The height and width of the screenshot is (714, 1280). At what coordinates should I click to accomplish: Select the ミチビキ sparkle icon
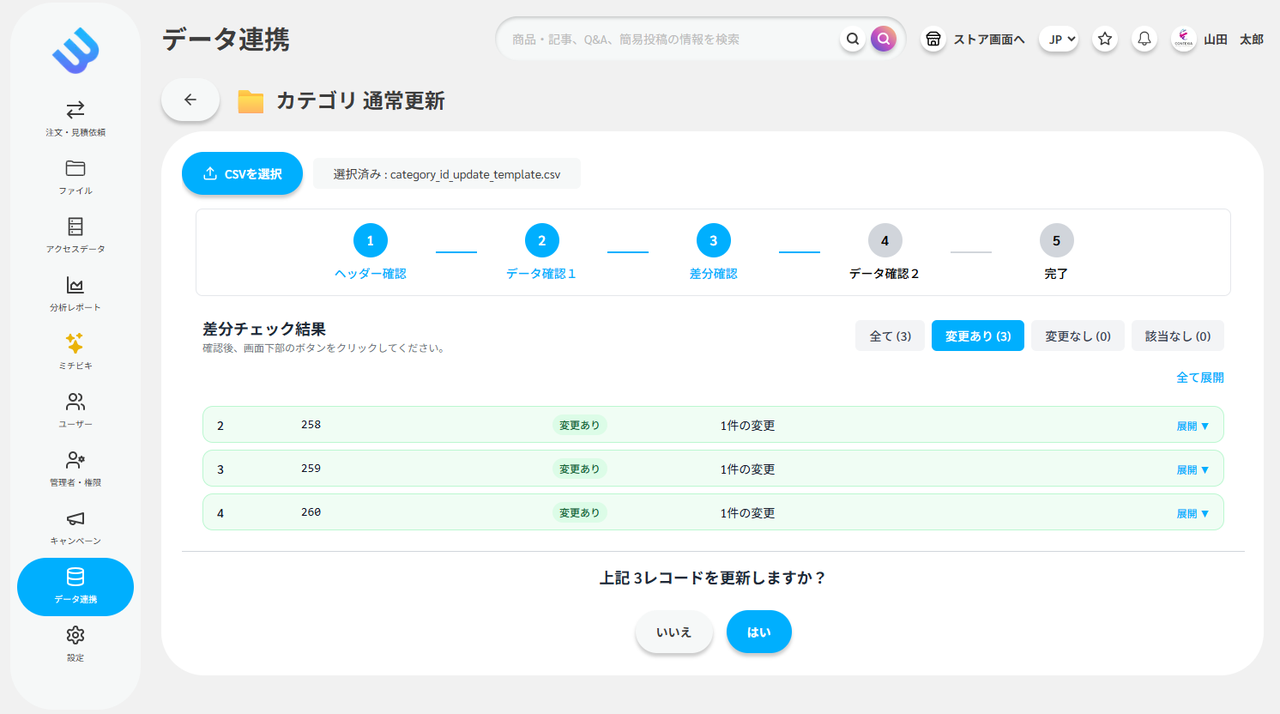pos(74,346)
